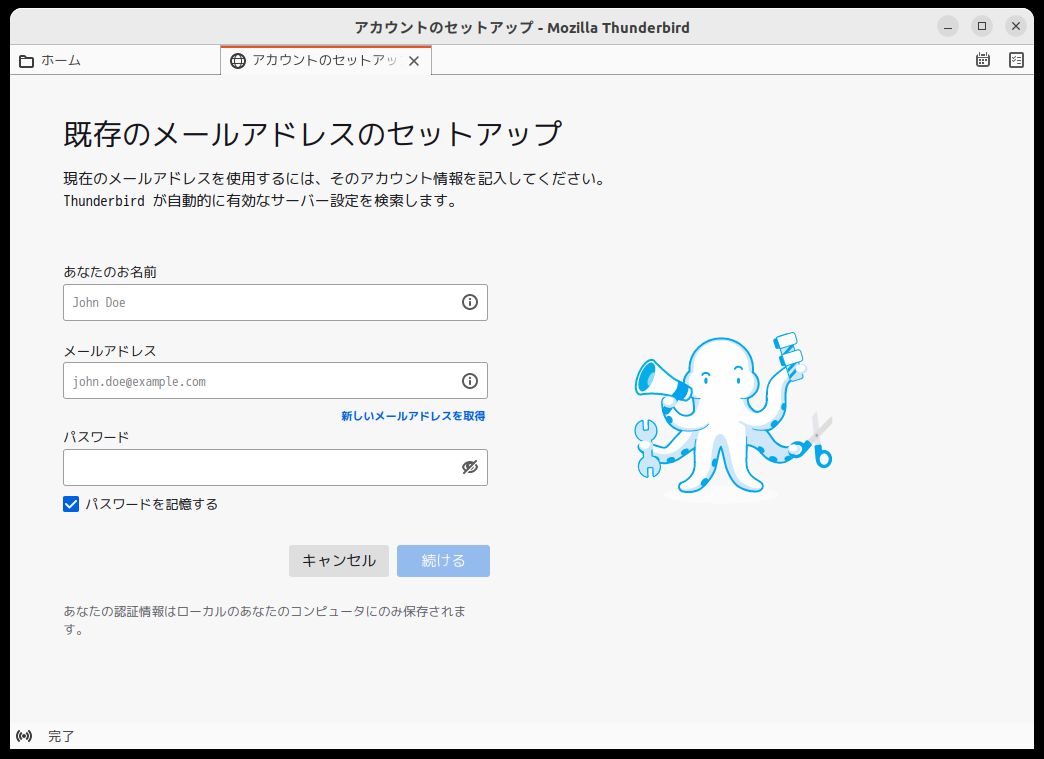Screen dimensions: 1044x759
Task: Minimize the Thunderbird window
Action: [947, 27]
